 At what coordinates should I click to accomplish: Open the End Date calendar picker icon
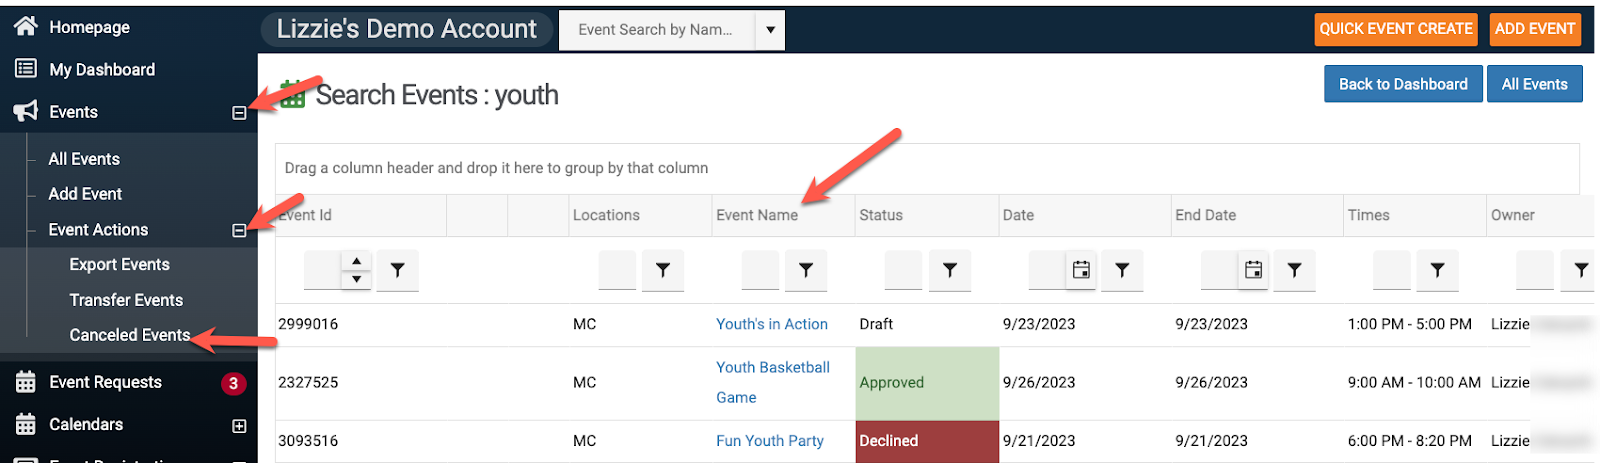coord(1253,270)
